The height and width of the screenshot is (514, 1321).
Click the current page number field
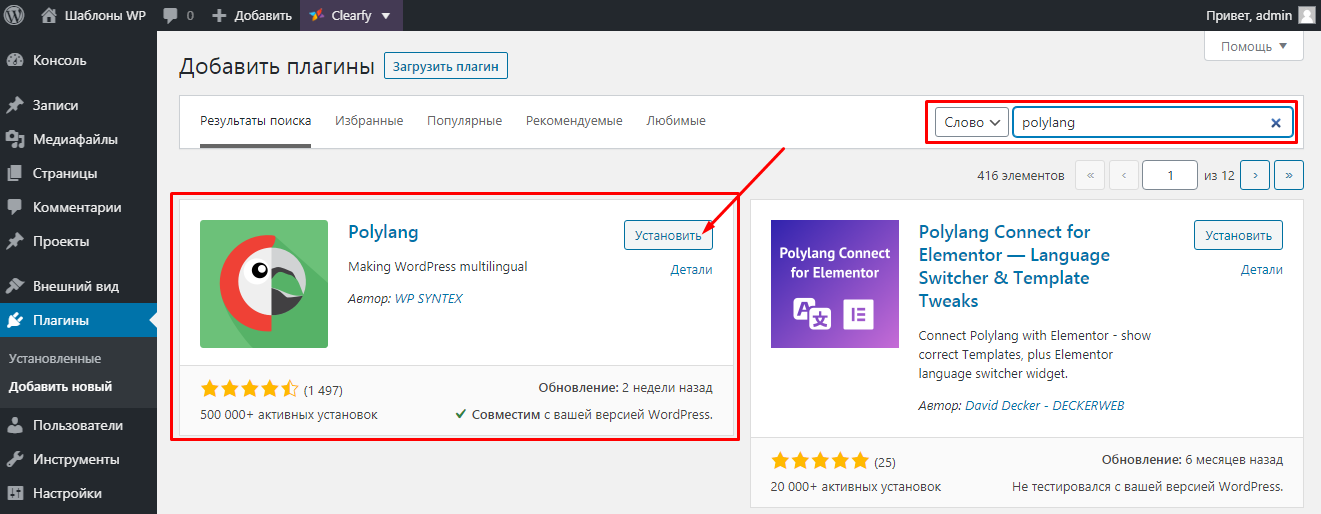point(1169,175)
